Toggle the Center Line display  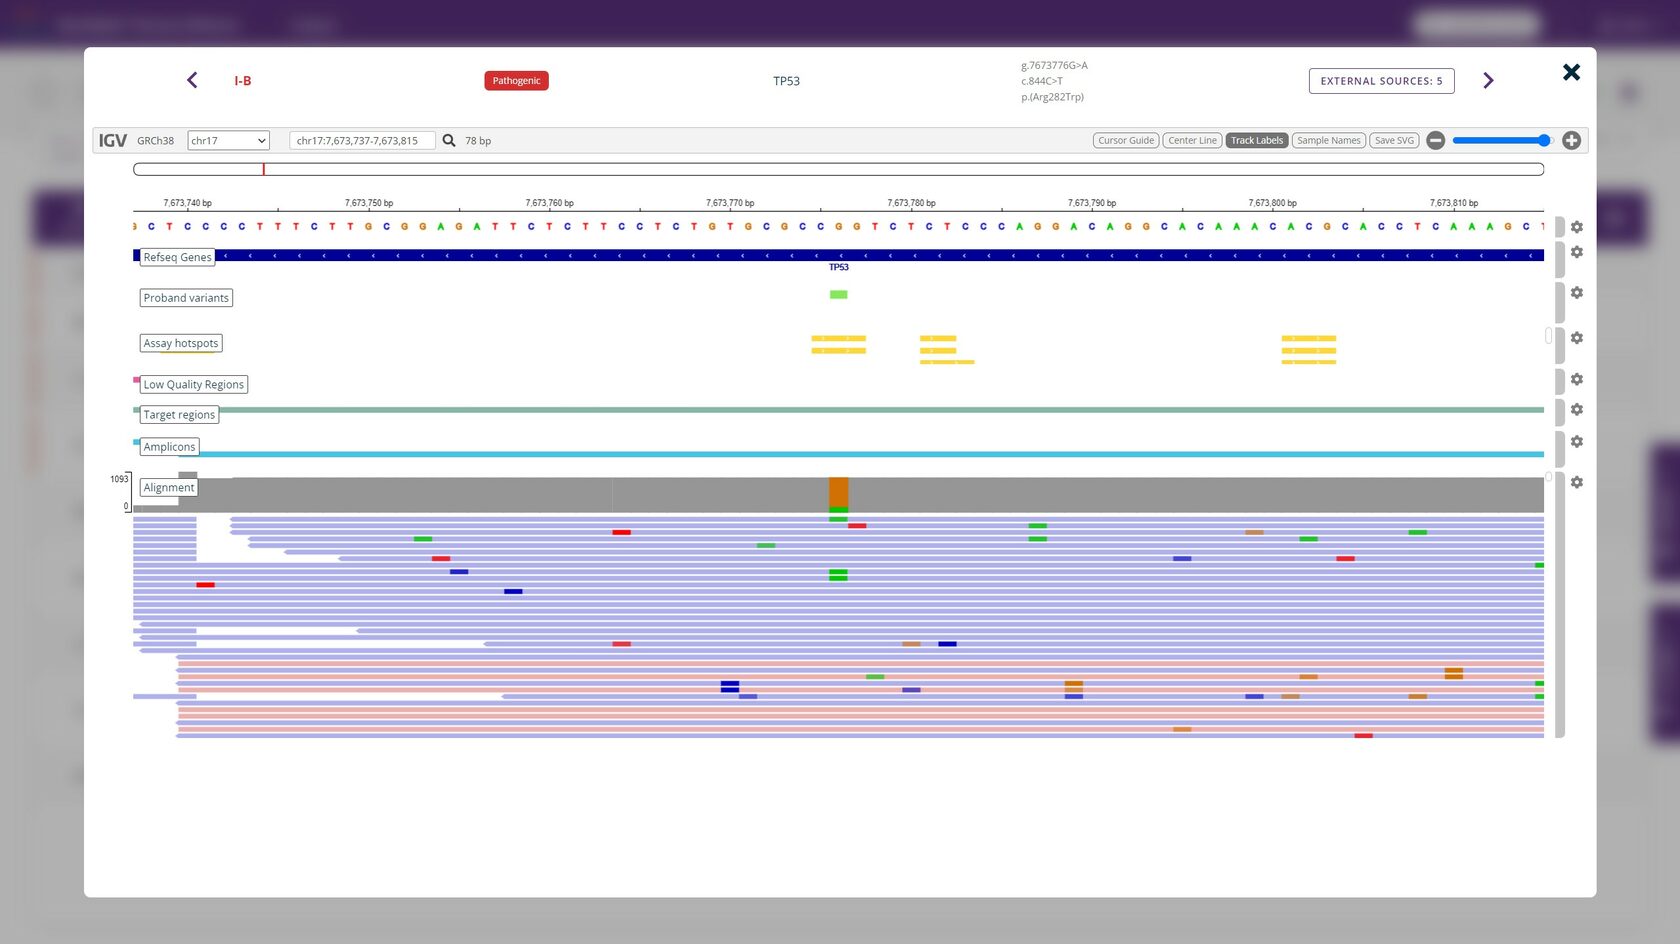(1192, 141)
